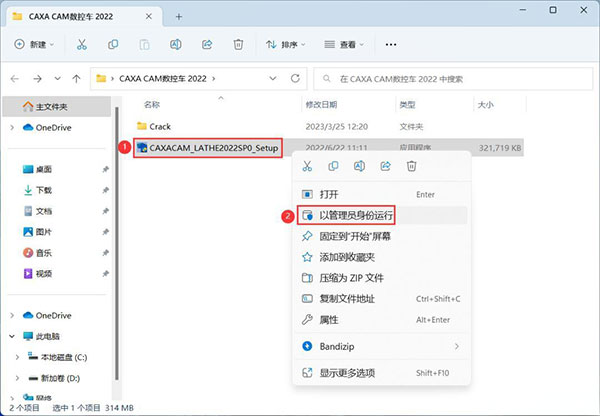Expand 新加卷 (D:) in the sidebar
The width and height of the screenshot is (600, 416).
point(17,378)
